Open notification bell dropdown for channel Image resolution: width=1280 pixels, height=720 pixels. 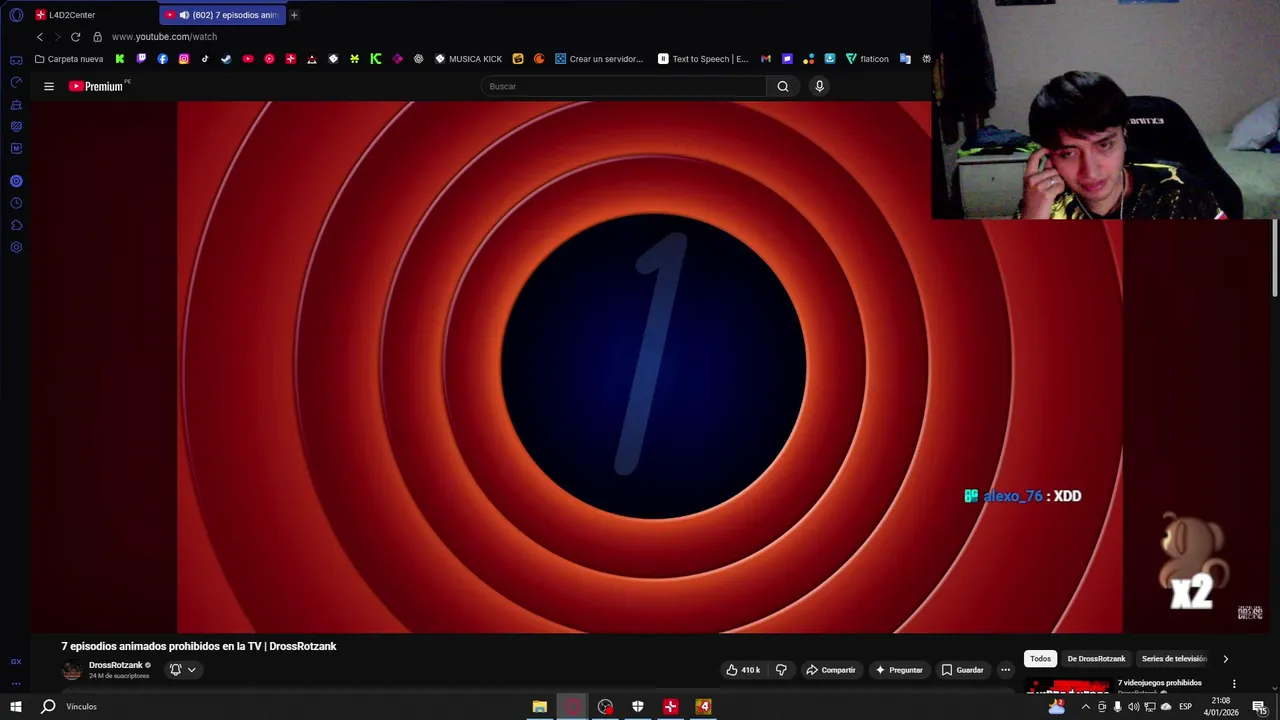pyautogui.click(x=182, y=670)
